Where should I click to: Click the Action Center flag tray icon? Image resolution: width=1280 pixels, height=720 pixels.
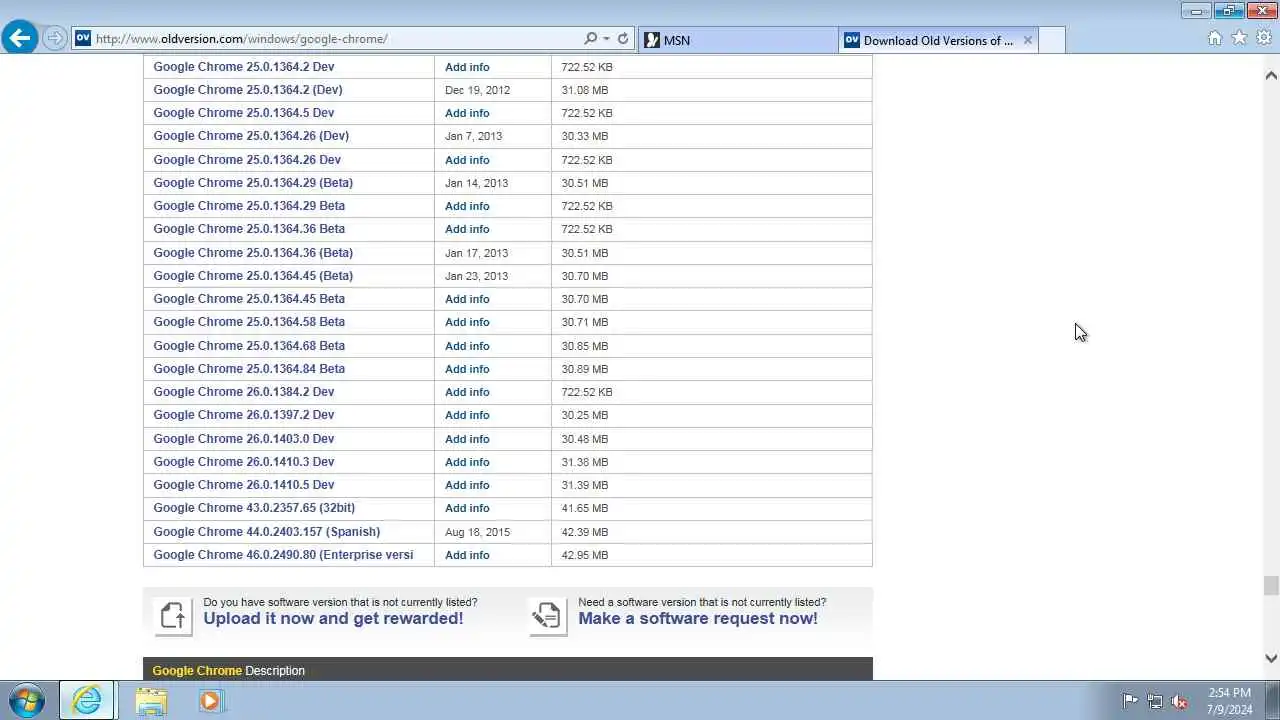coord(1130,701)
